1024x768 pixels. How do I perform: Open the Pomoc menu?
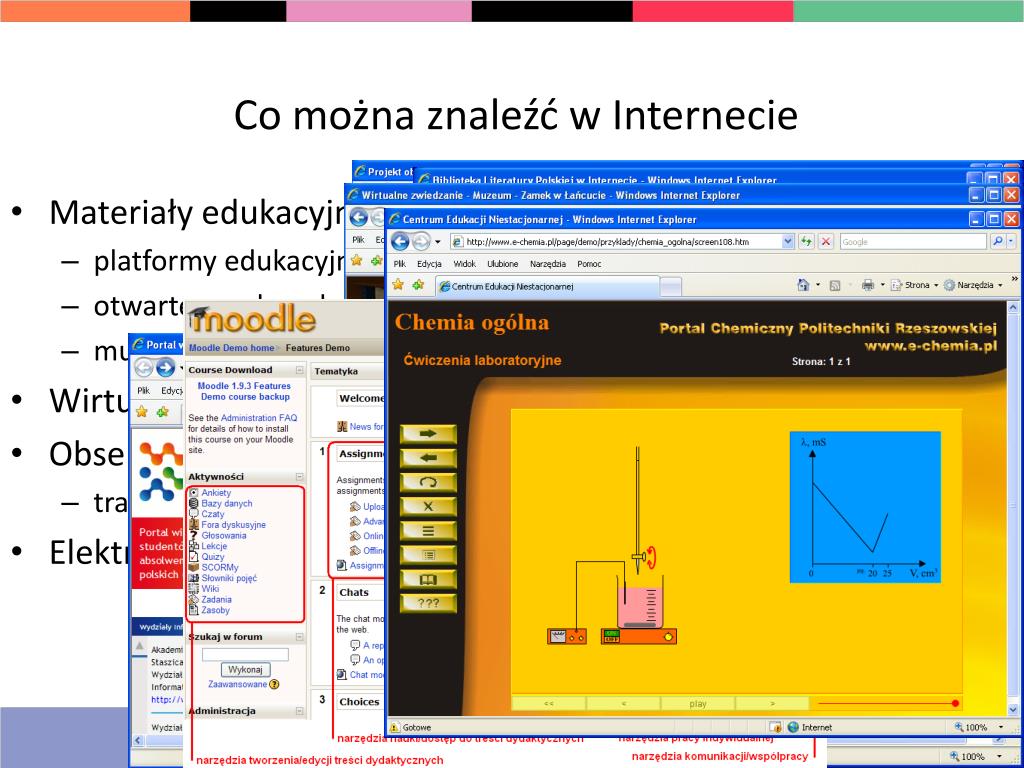[589, 264]
